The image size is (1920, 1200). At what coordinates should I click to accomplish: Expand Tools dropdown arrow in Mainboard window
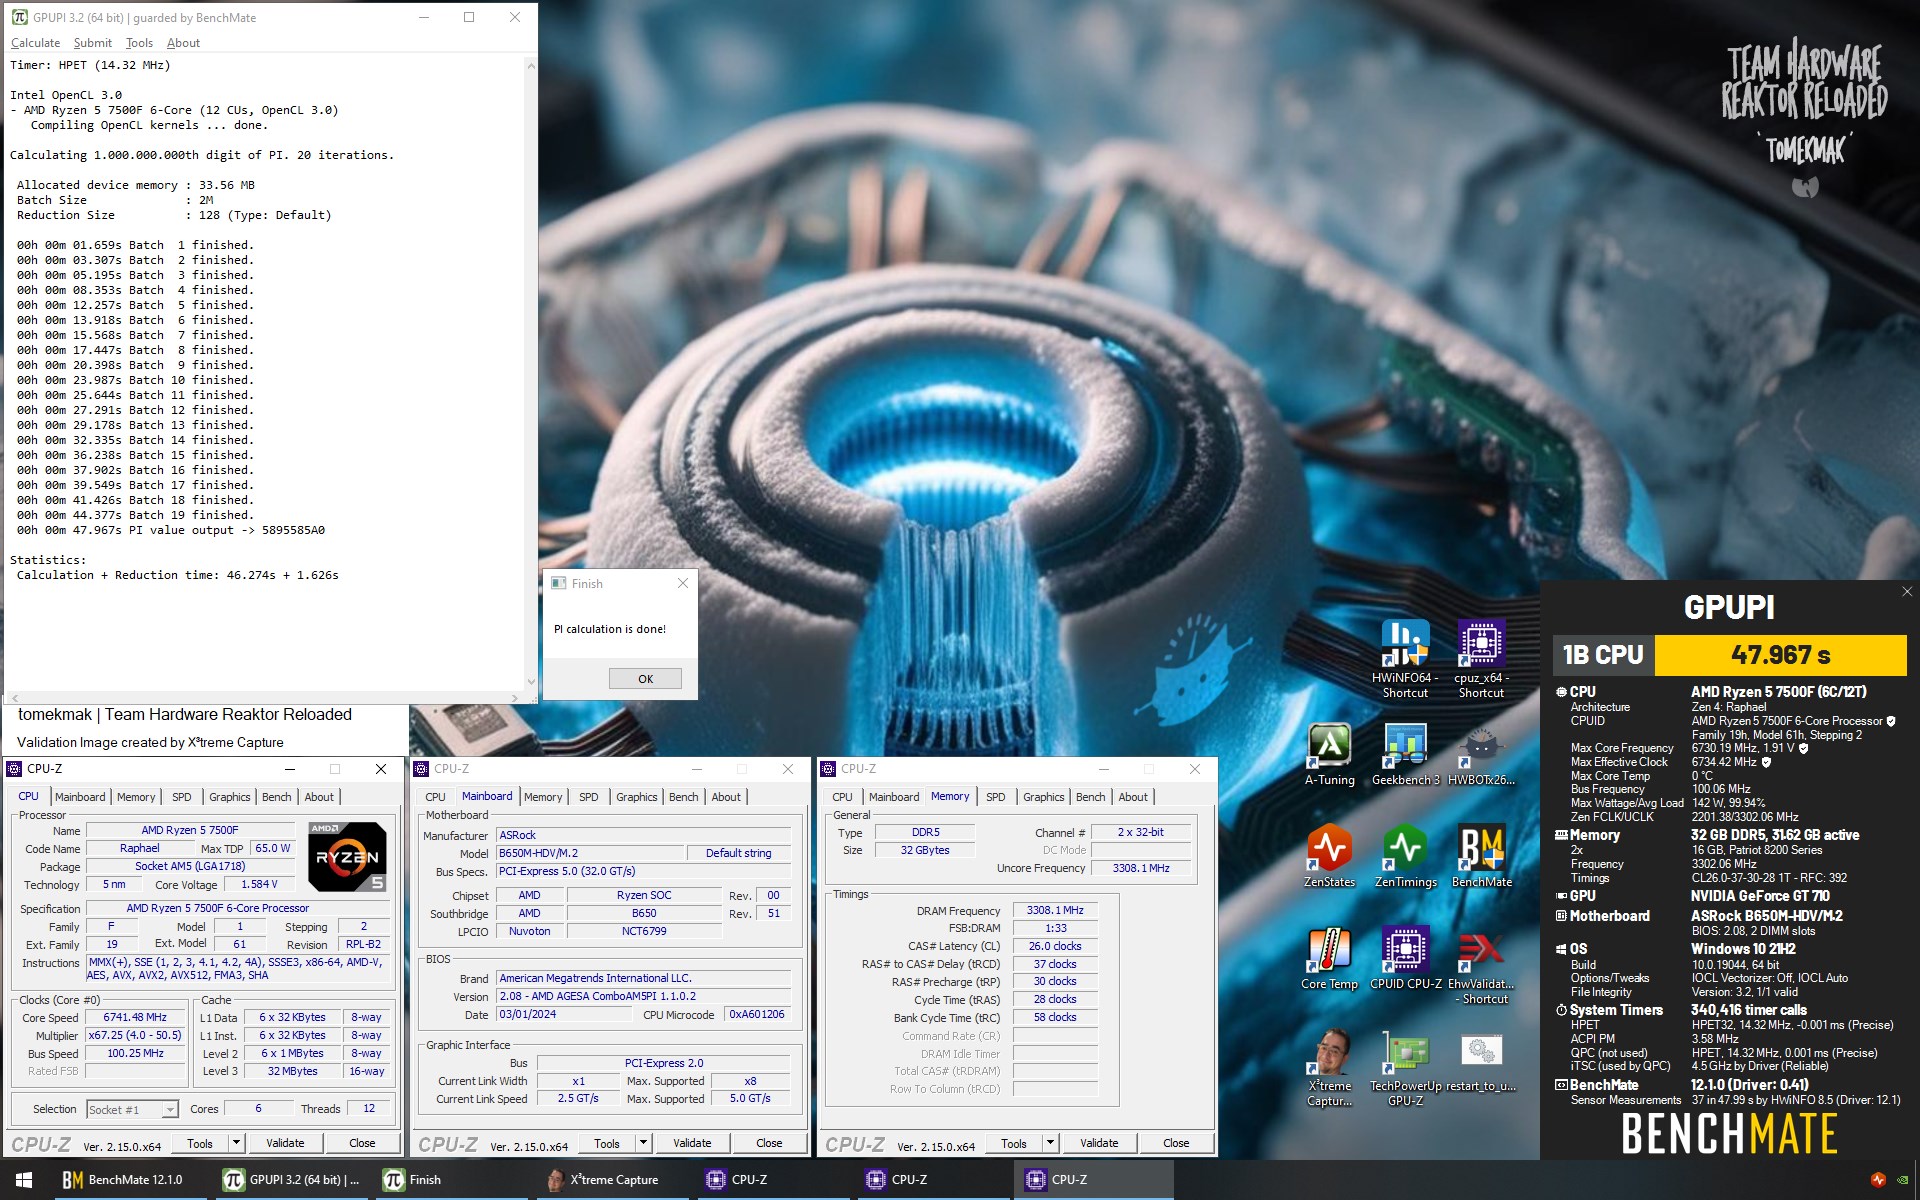(644, 1143)
